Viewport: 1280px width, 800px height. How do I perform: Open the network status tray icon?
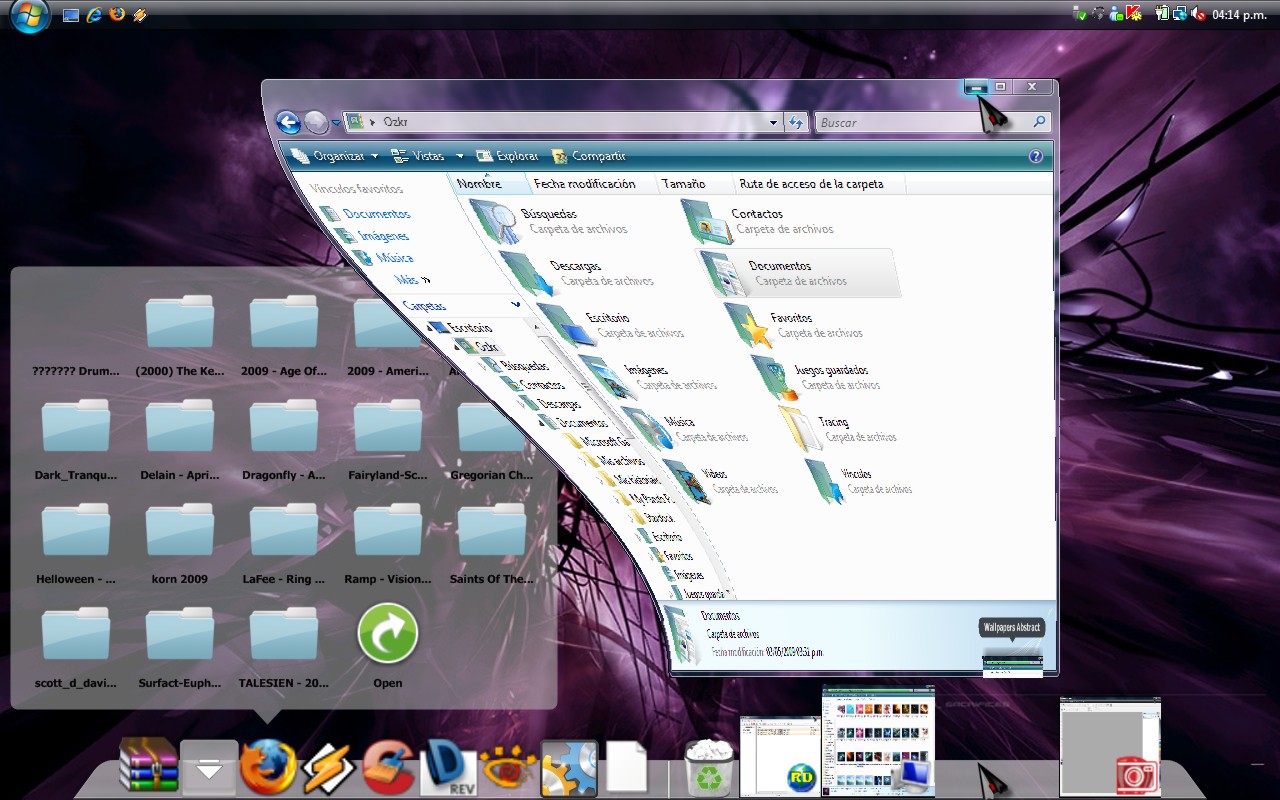point(1180,14)
